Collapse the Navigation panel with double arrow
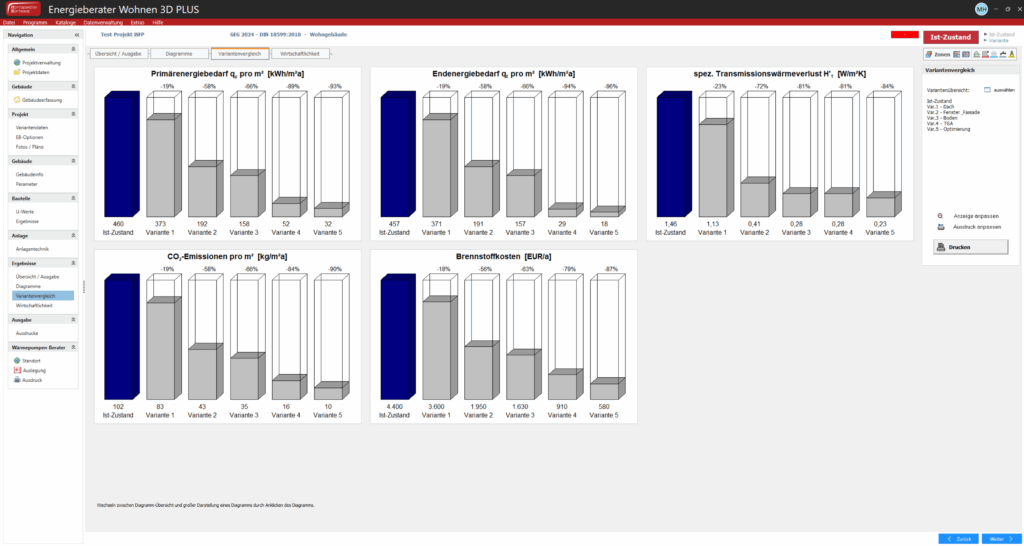The image size is (1024, 546). click(x=77, y=35)
